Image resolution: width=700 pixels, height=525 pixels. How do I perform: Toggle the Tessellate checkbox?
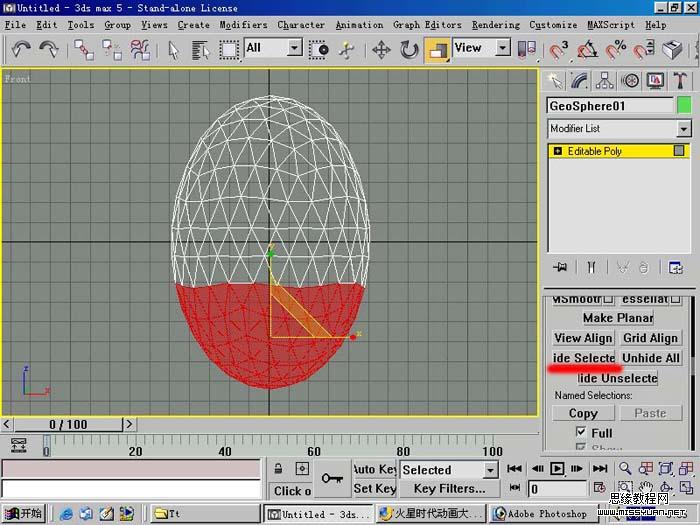tap(675, 299)
